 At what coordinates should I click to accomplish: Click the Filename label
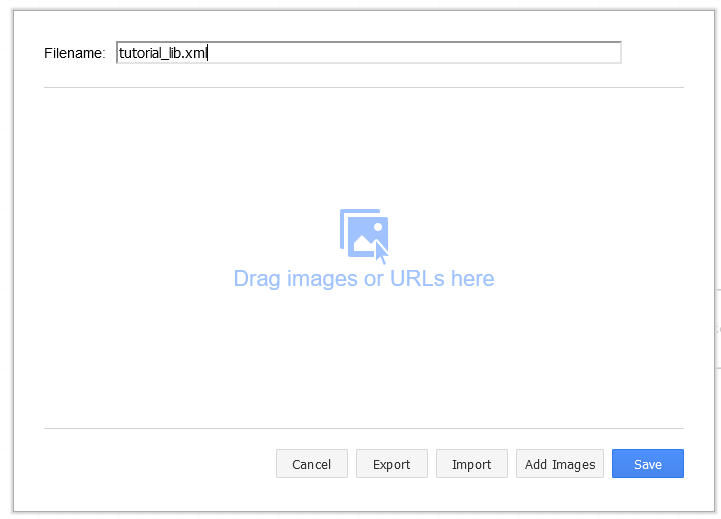(74, 53)
